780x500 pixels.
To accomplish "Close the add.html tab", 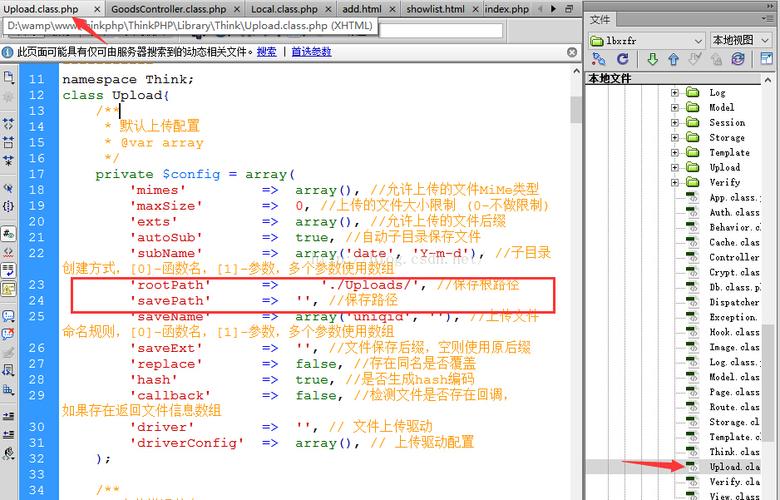I will point(392,9).
